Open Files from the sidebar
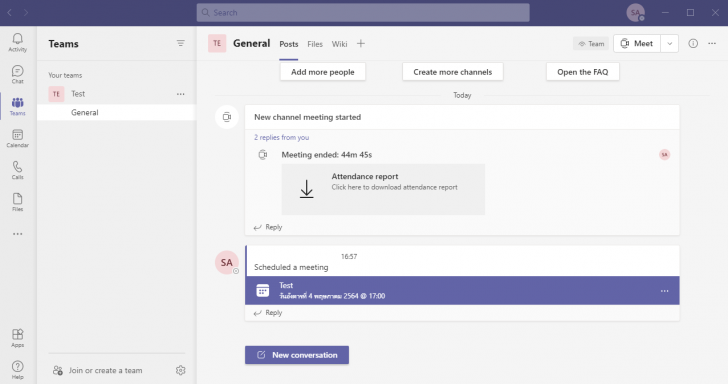 tap(18, 202)
